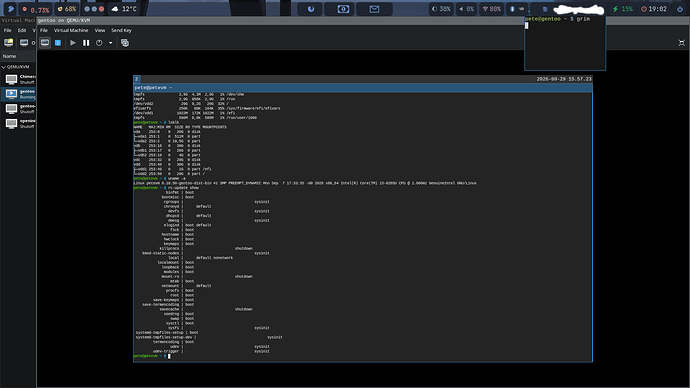The width and height of the screenshot is (690, 388).
Task: Open the manage VM snapshots icon
Action: pos(125,43)
